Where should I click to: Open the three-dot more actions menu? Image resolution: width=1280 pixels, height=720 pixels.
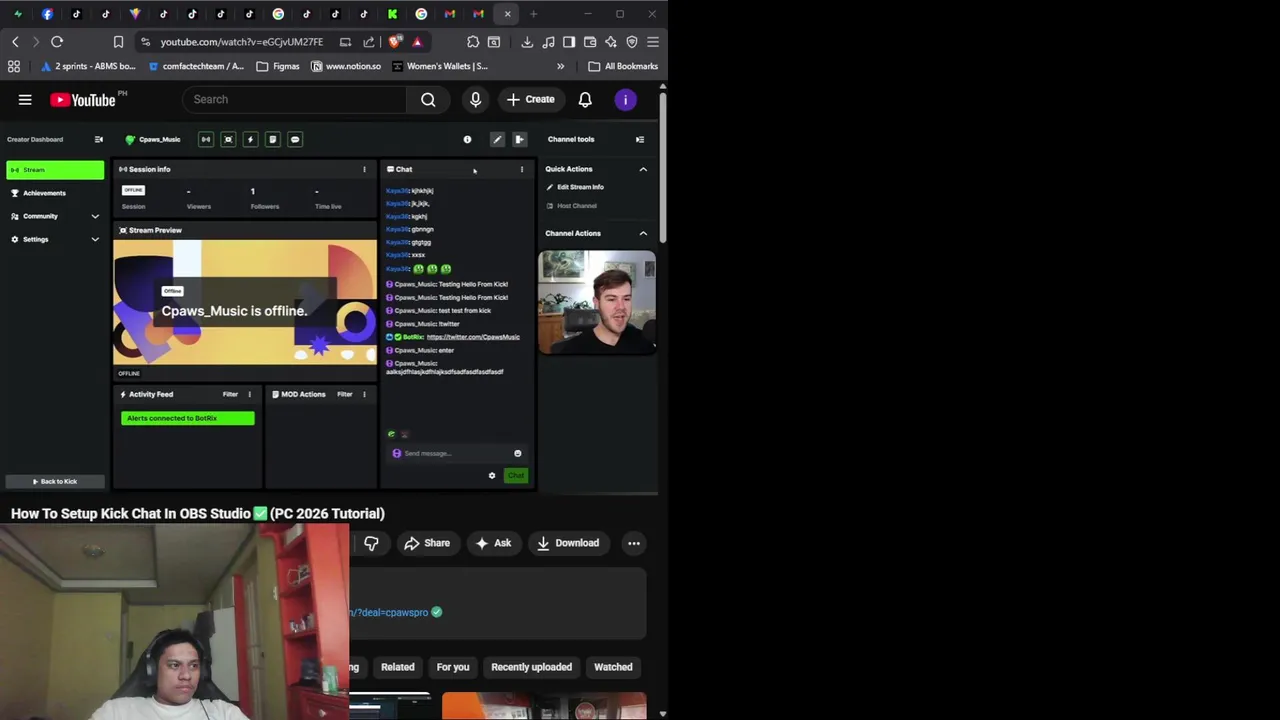(x=634, y=543)
